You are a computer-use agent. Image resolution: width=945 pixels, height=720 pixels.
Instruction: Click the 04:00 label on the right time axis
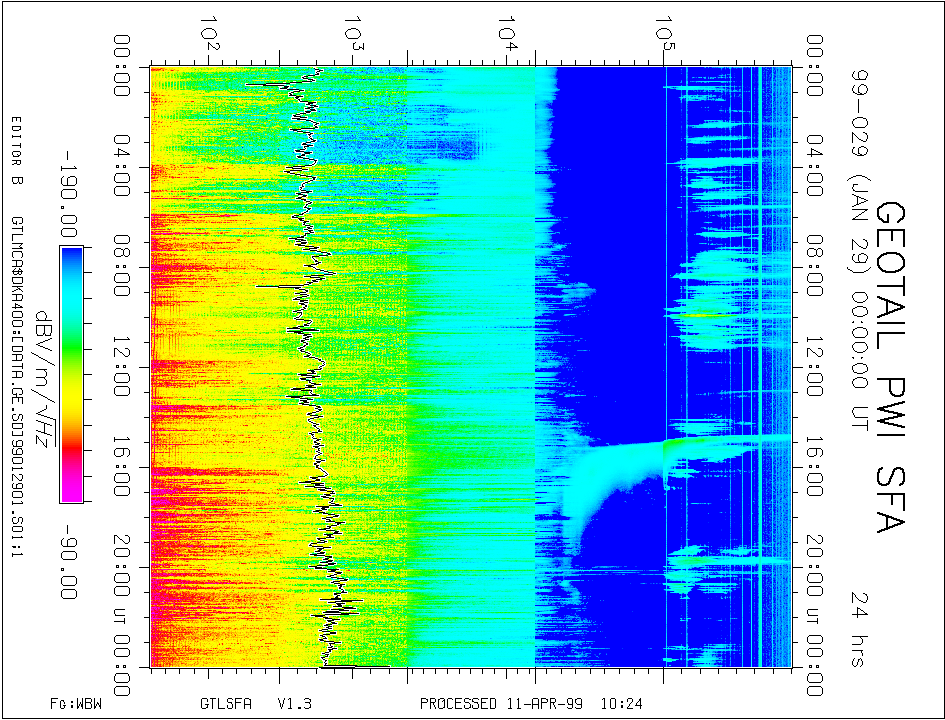point(815,166)
